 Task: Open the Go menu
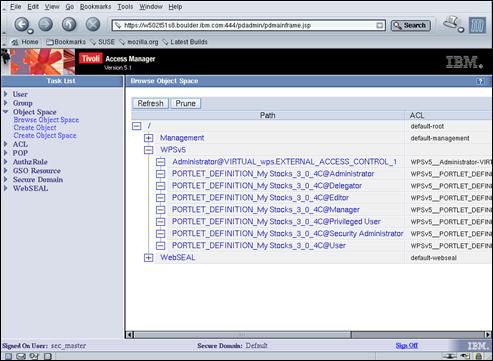click(x=69, y=7)
